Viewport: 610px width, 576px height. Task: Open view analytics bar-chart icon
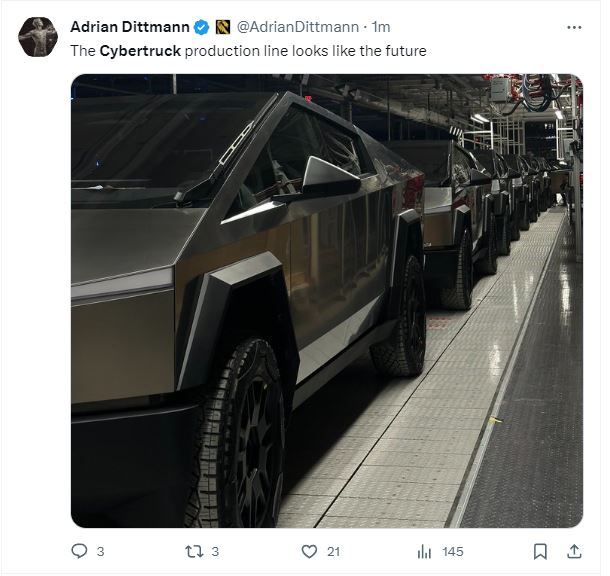click(424, 551)
